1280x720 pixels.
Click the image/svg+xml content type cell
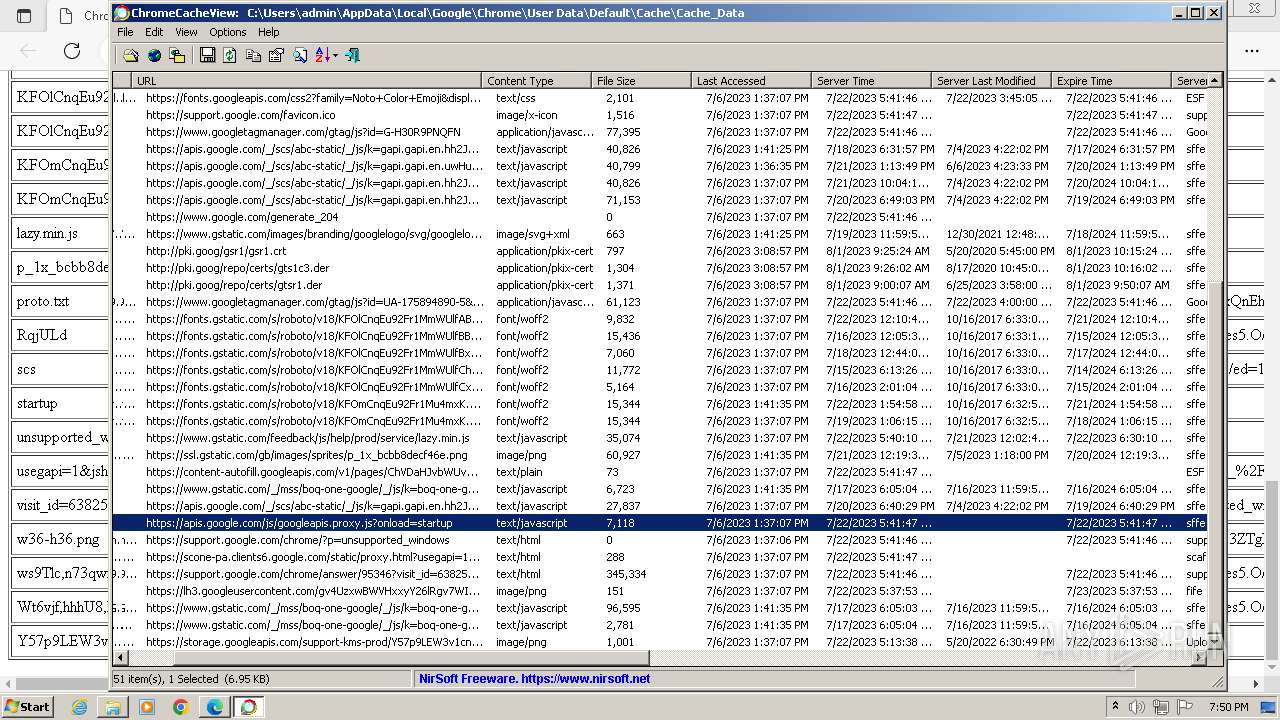pyautogui.click(x=533, y=234)
